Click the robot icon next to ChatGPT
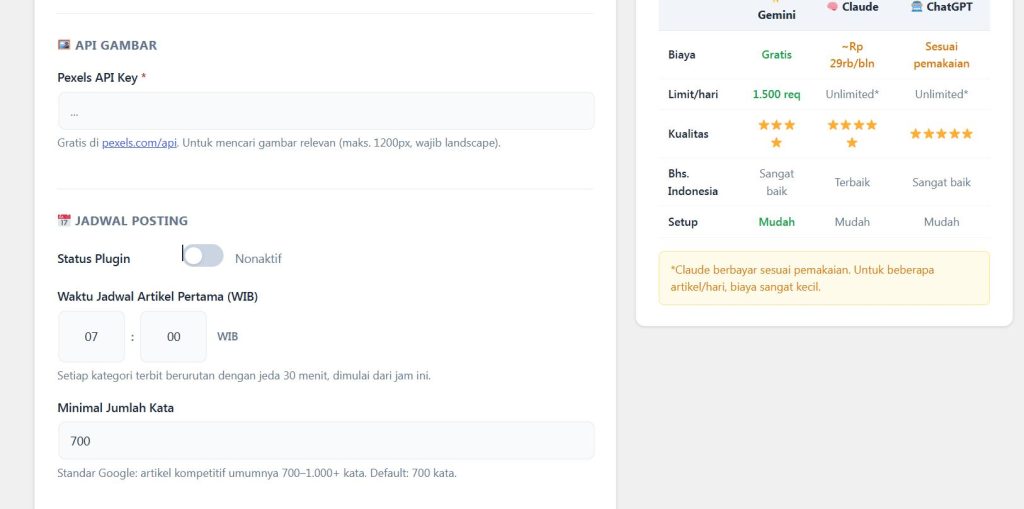The height and width of the screenshot is (509, 1024). (917, 7)
